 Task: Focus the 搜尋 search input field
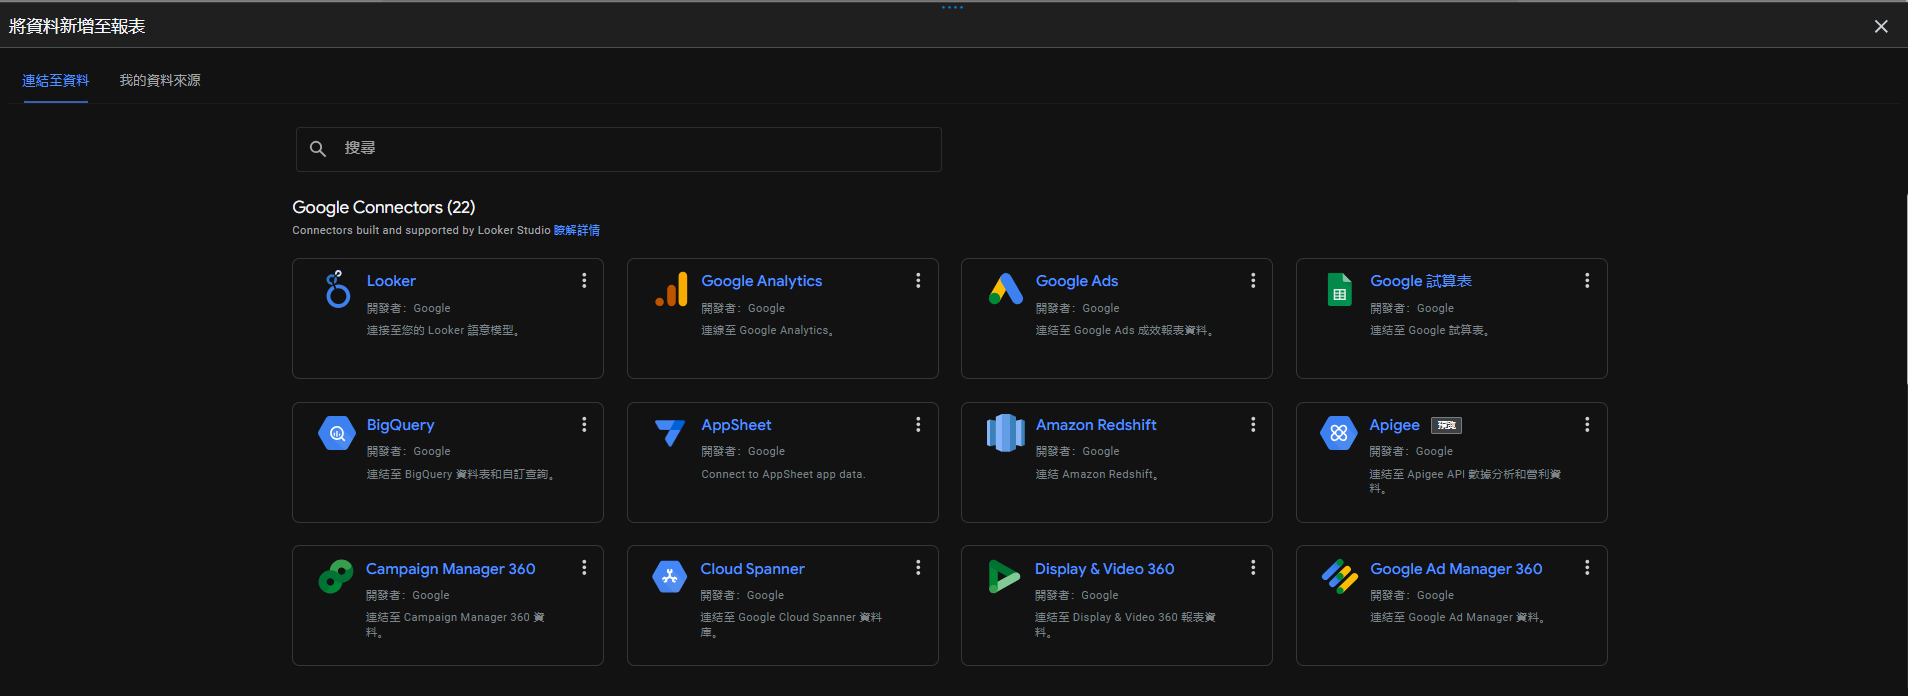pyautogui.click(x=619, y=149)
